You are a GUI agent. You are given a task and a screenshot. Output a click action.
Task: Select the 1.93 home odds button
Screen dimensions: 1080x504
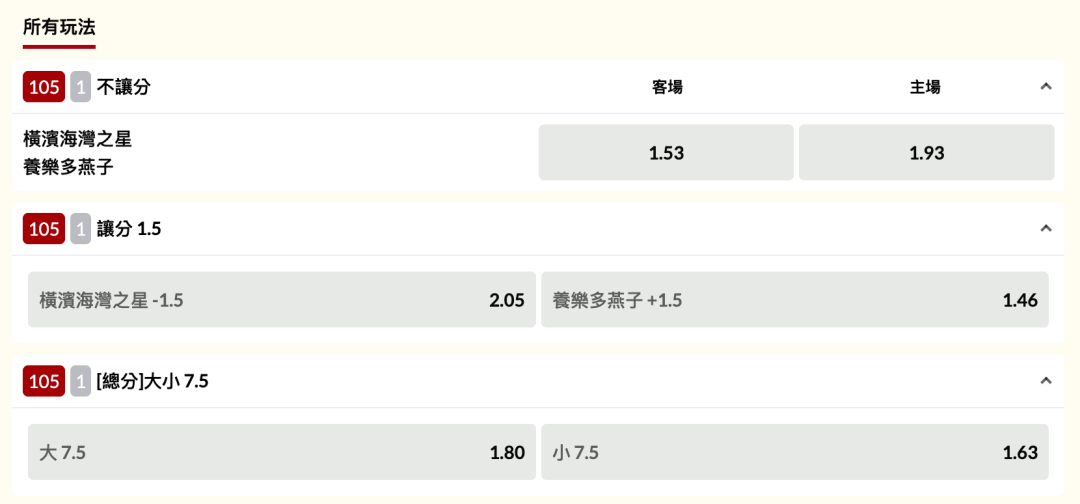(926, 153)
